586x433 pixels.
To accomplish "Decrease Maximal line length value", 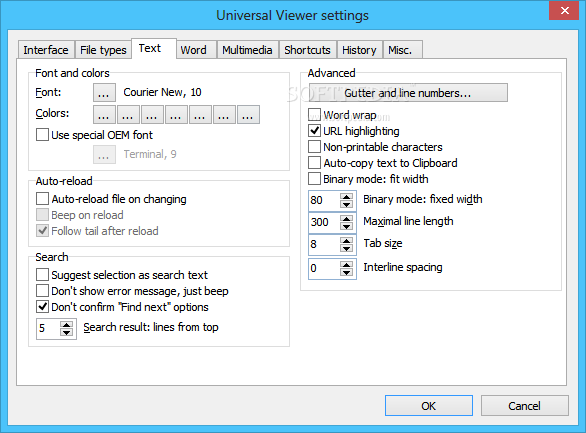I will (346, 227).
